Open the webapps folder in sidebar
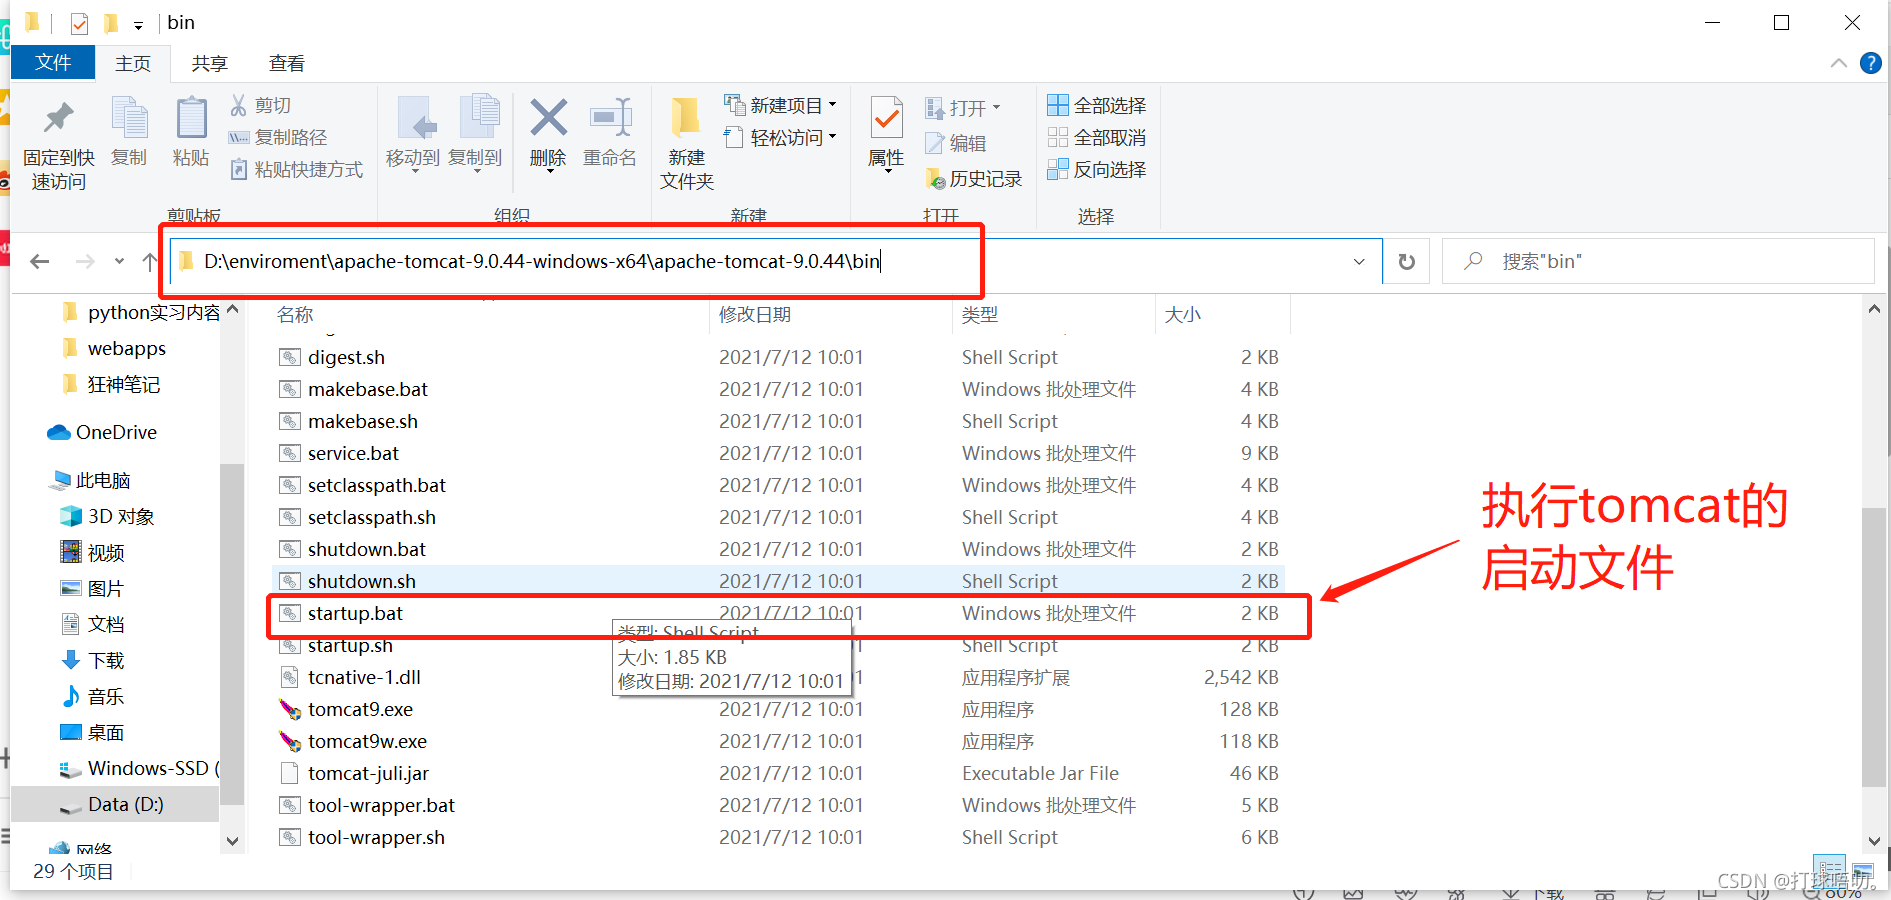The image size is (1891, 900). (125, 348)
